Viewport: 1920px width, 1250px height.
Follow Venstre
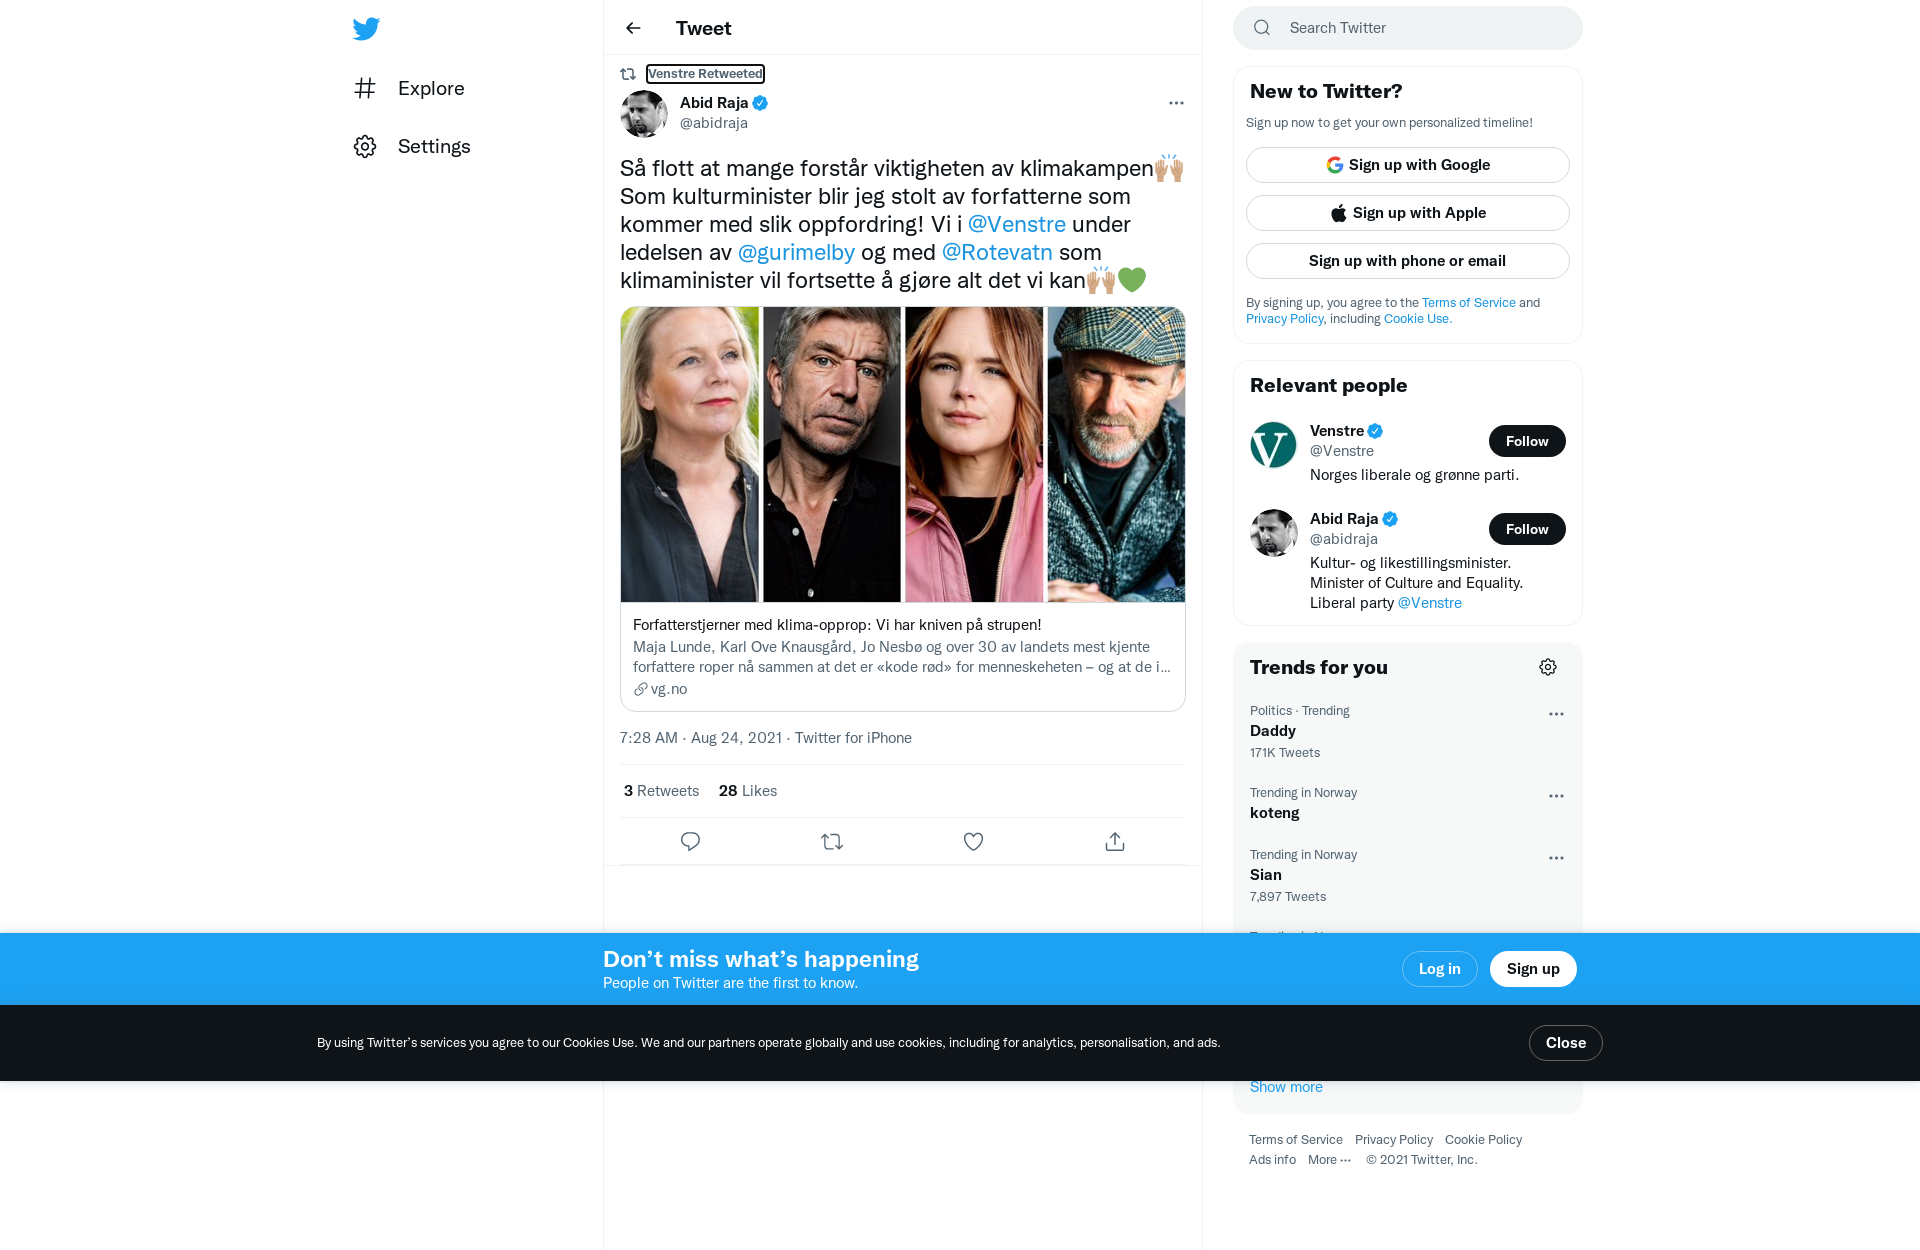click(1527, 441)
